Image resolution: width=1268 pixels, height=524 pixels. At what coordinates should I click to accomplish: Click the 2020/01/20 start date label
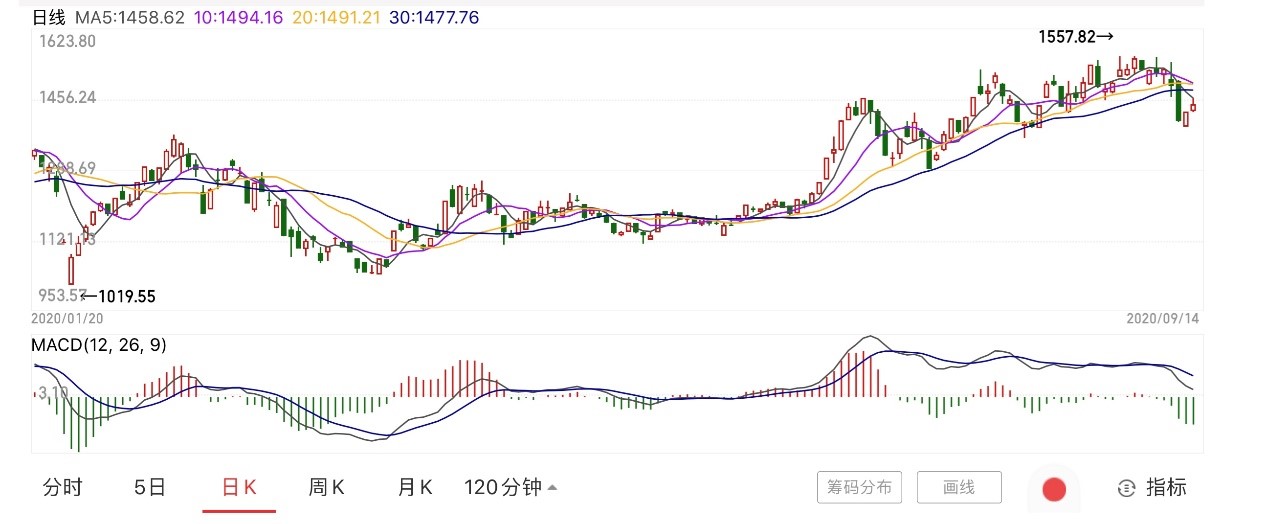pos(68,319)
